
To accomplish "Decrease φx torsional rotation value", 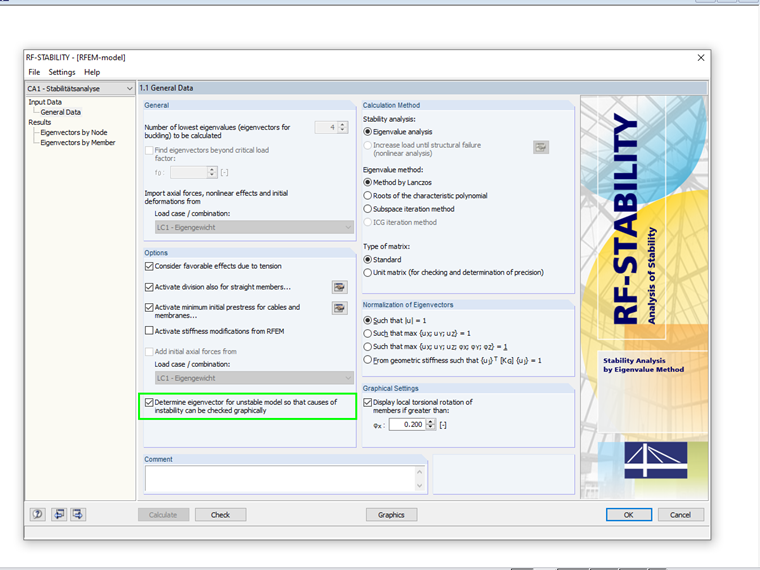I will point(430,428).
